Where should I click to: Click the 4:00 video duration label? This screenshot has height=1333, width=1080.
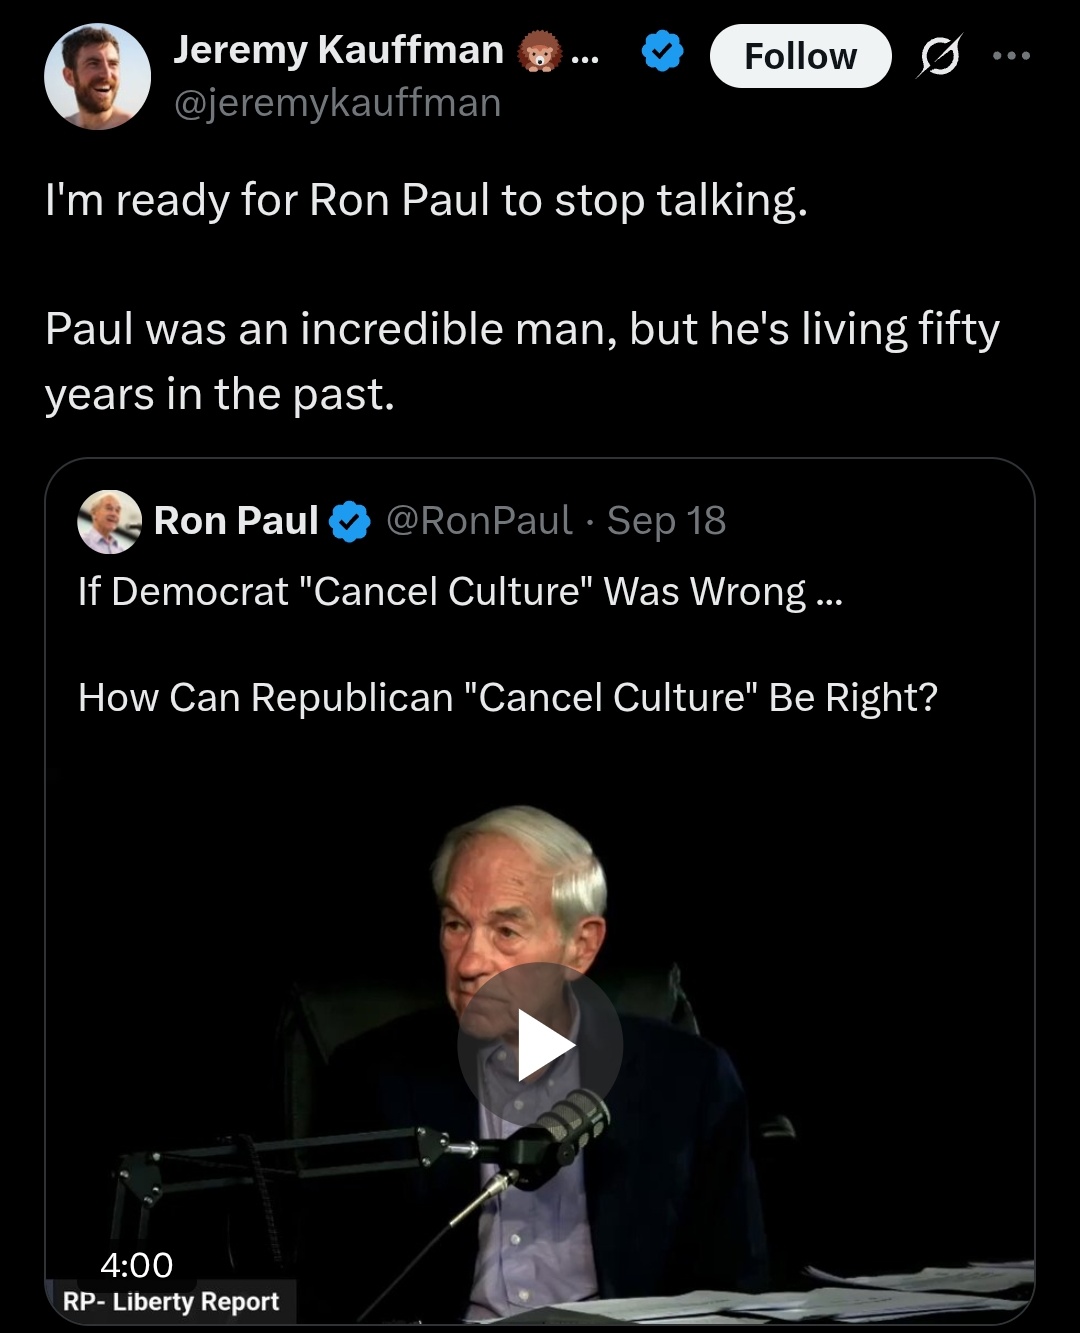pos(137,1265)
